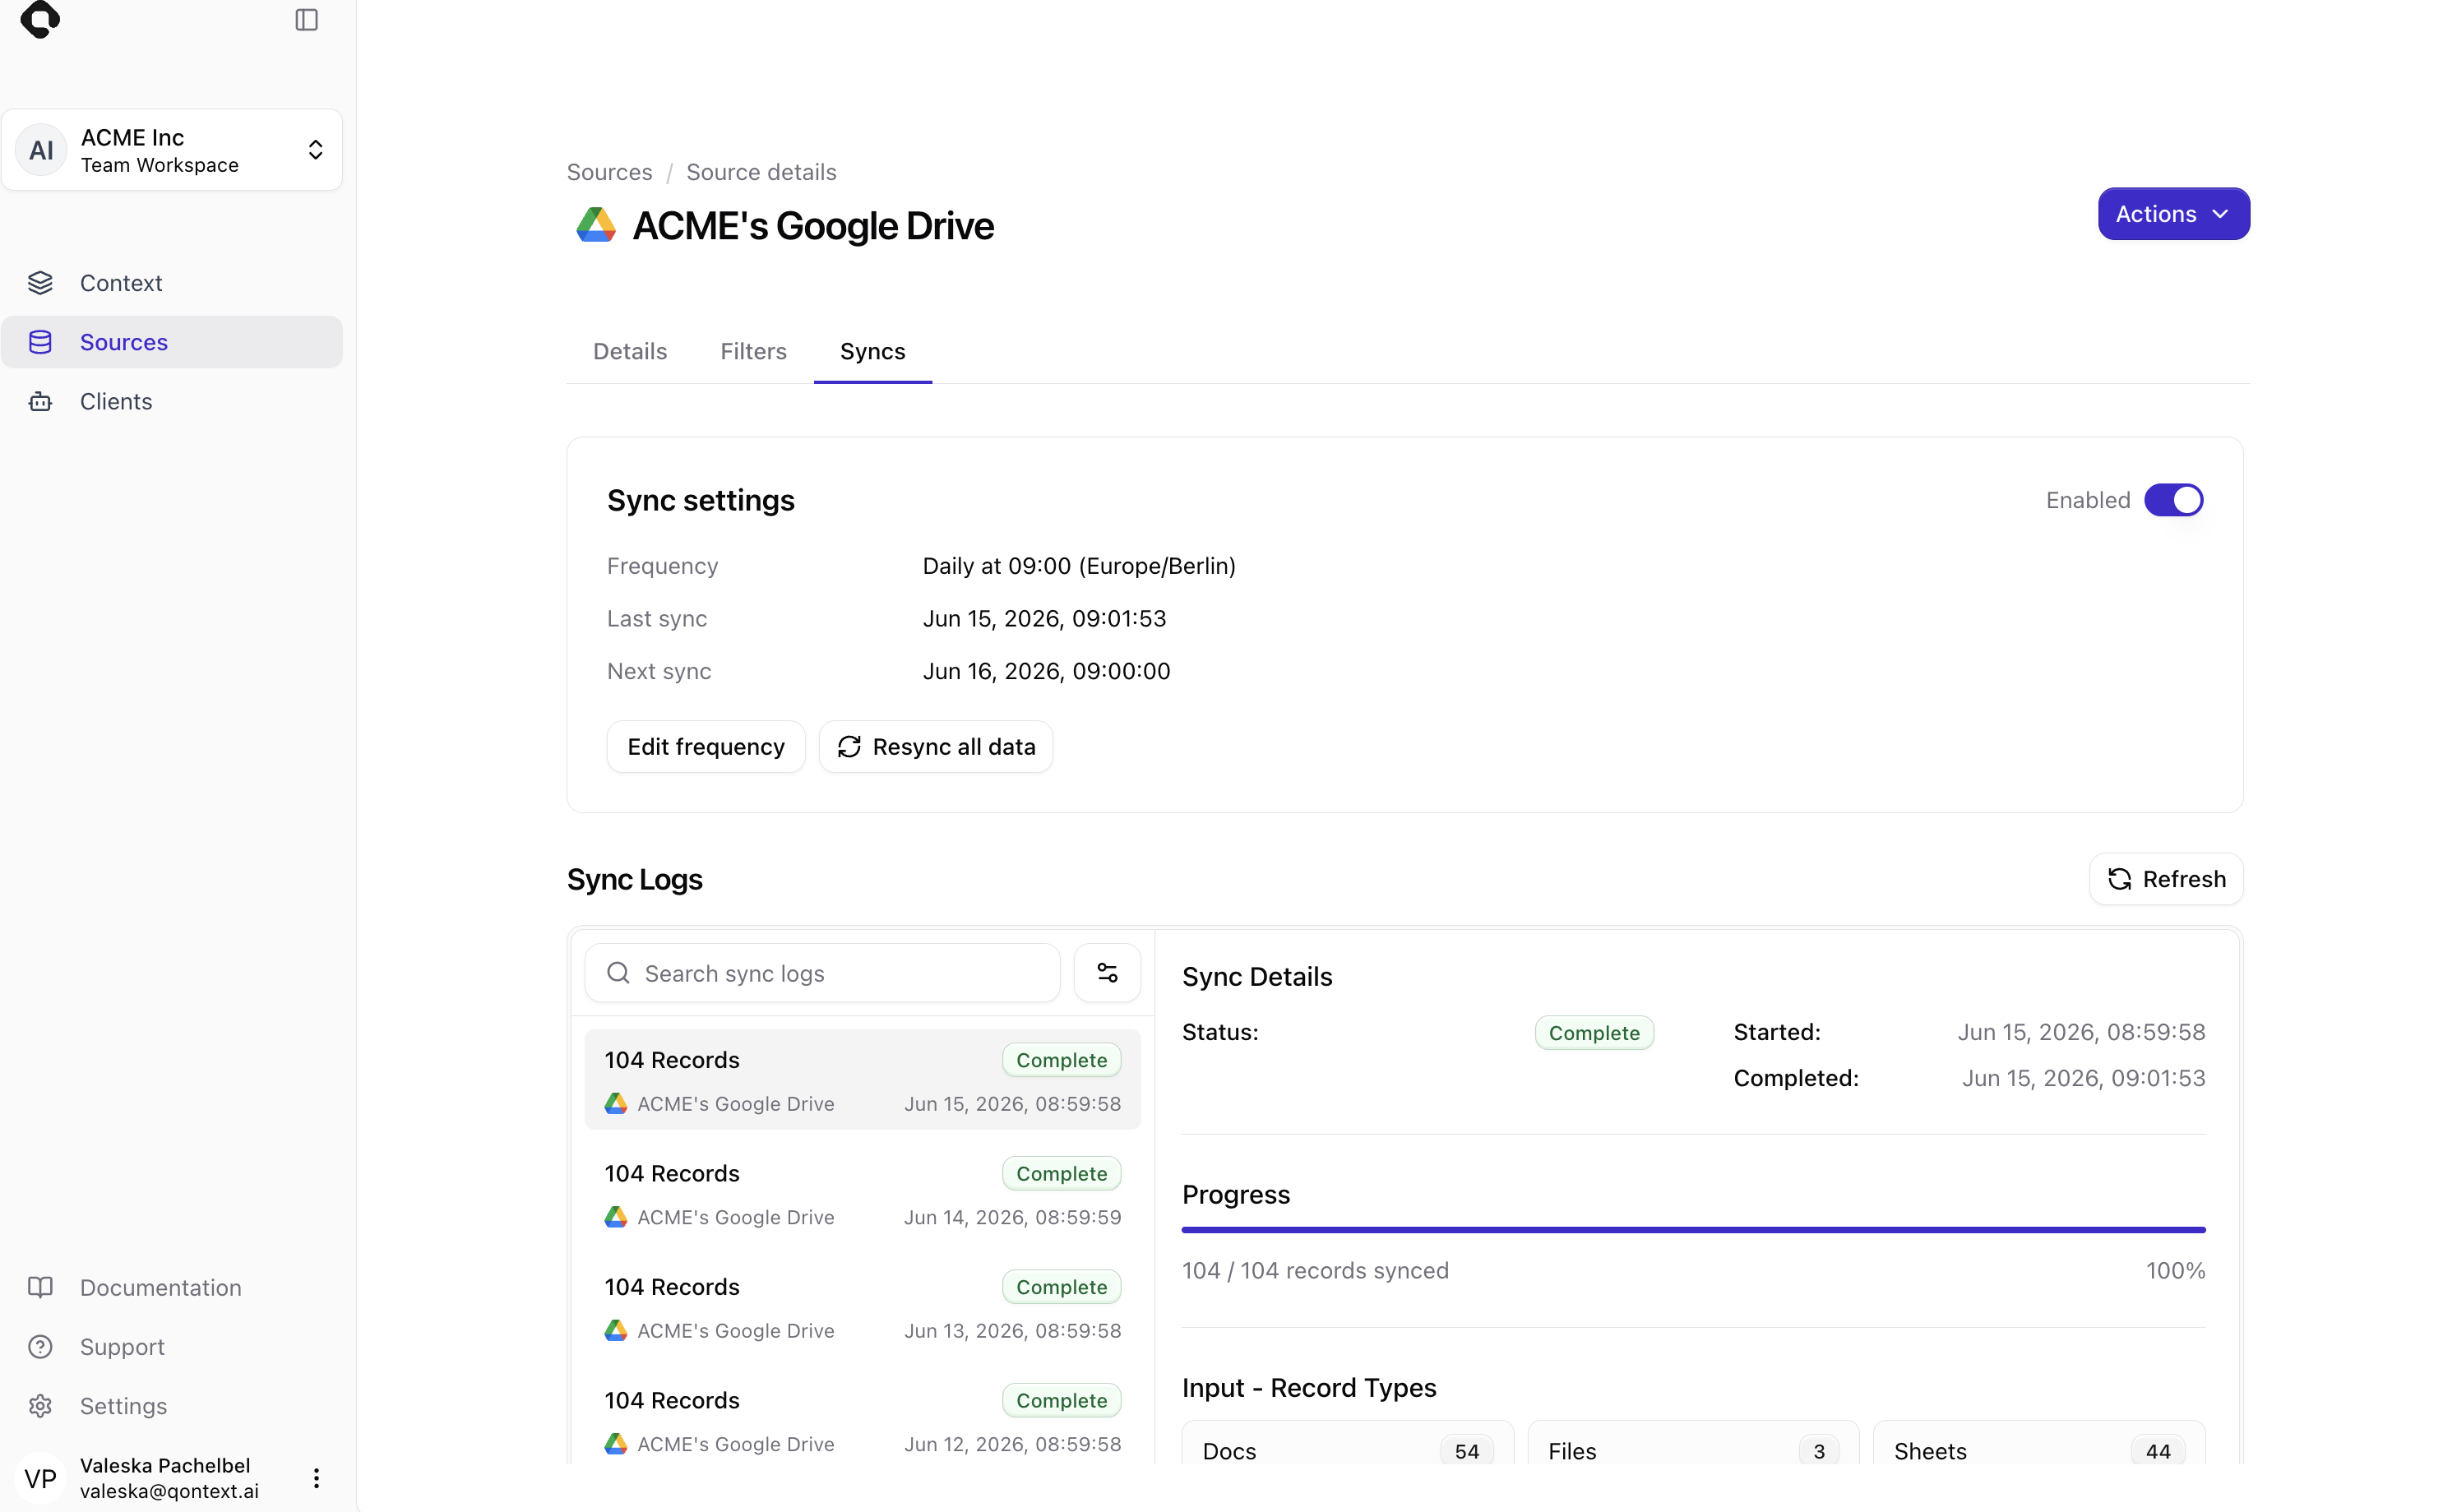Open Documentation via book icon
Image resolution: width=2443 pixels, height=1512 pixels.
coord(40,1287)
